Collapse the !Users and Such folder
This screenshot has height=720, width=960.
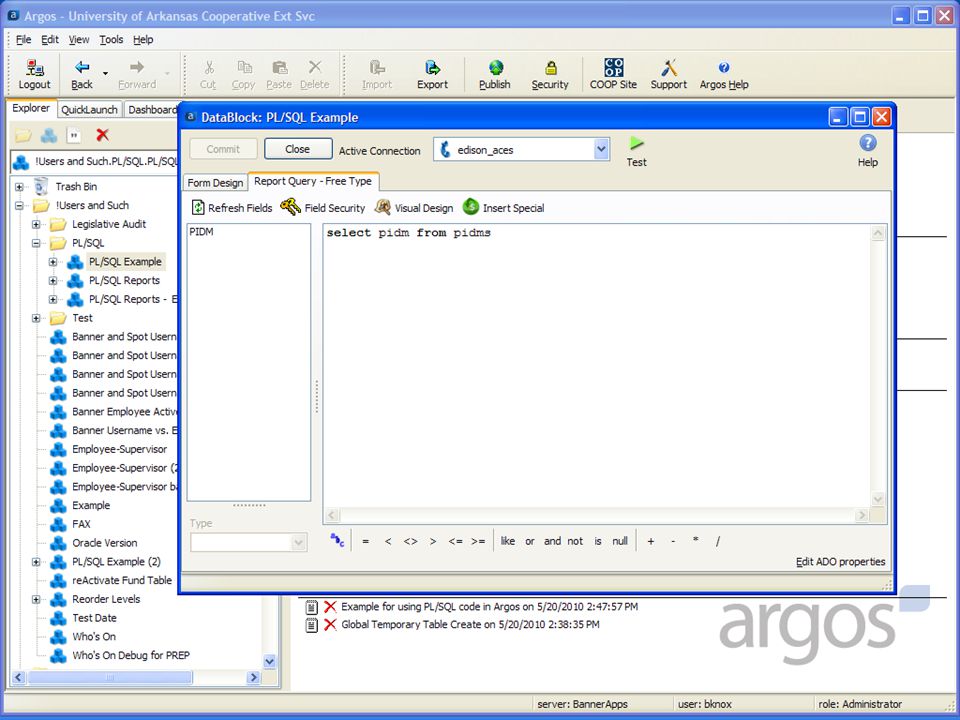pos(19,206)
